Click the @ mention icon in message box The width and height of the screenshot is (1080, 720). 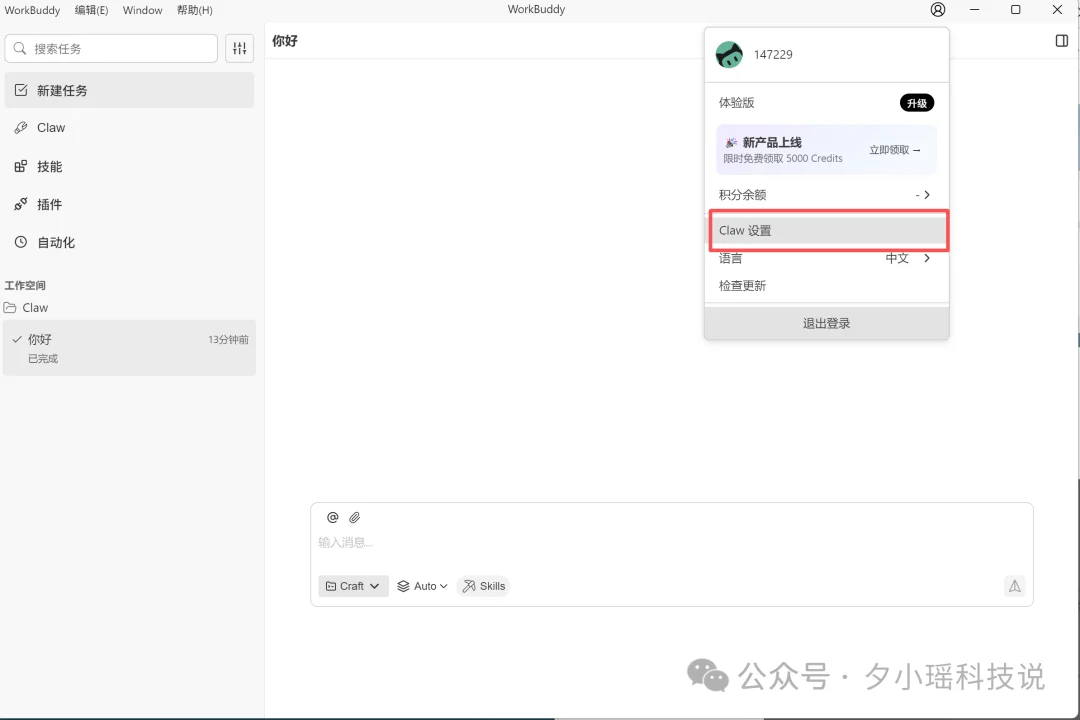pos(332,517)
